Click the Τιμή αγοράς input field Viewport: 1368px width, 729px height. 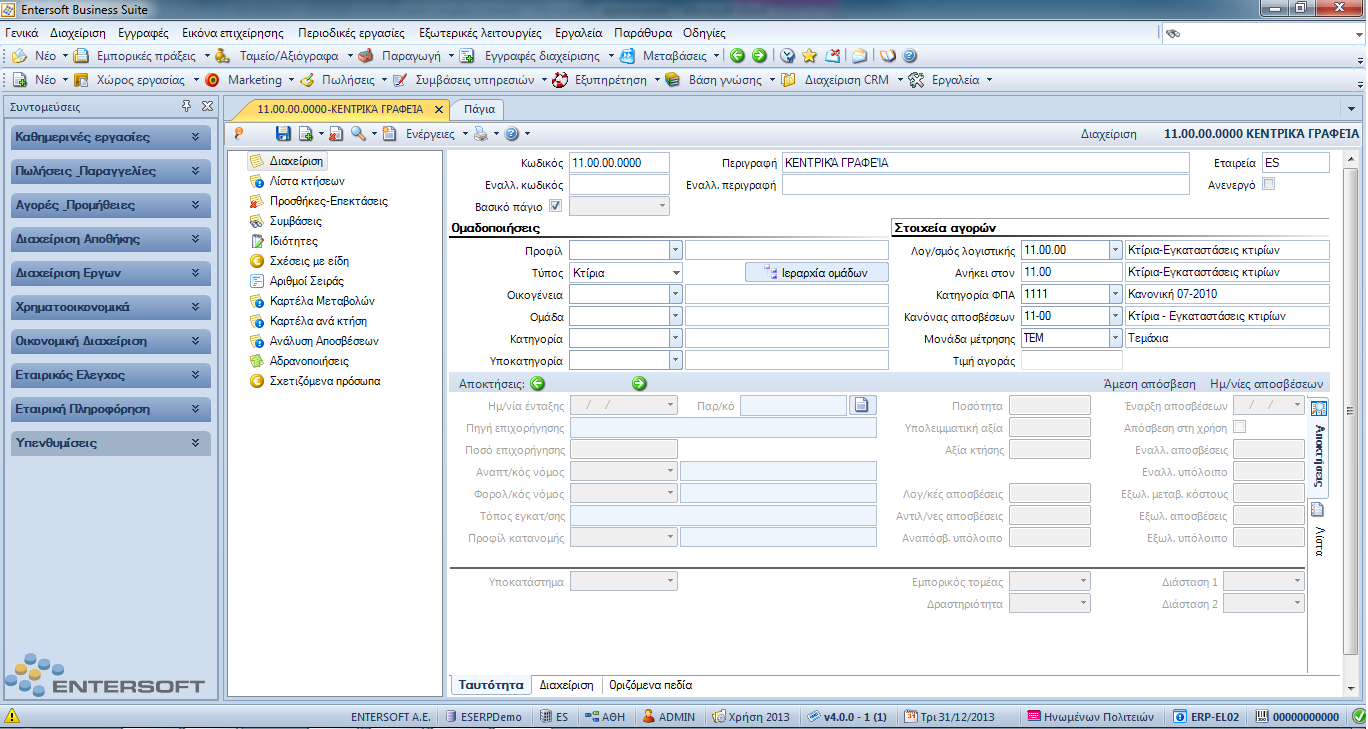coord(1071,360)
